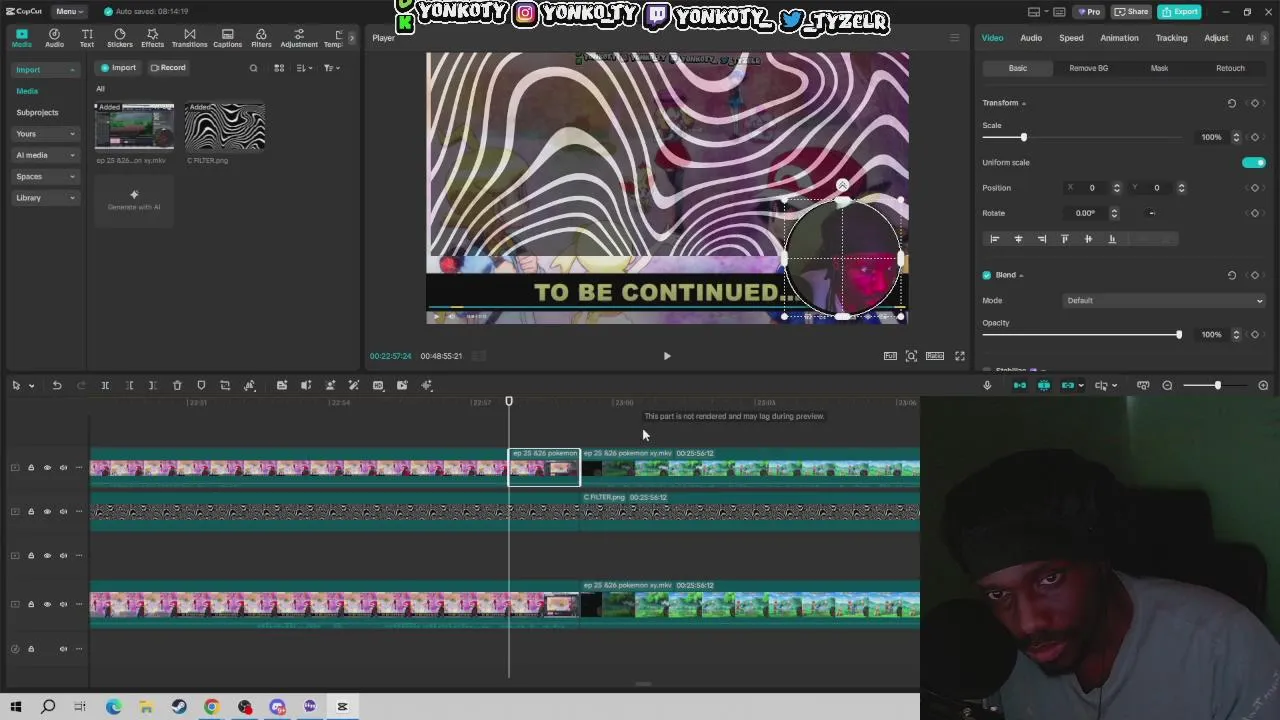Switch to the Adjust tab
This screenshot has width=1280, height=720.
click(x=1216, y=38)
